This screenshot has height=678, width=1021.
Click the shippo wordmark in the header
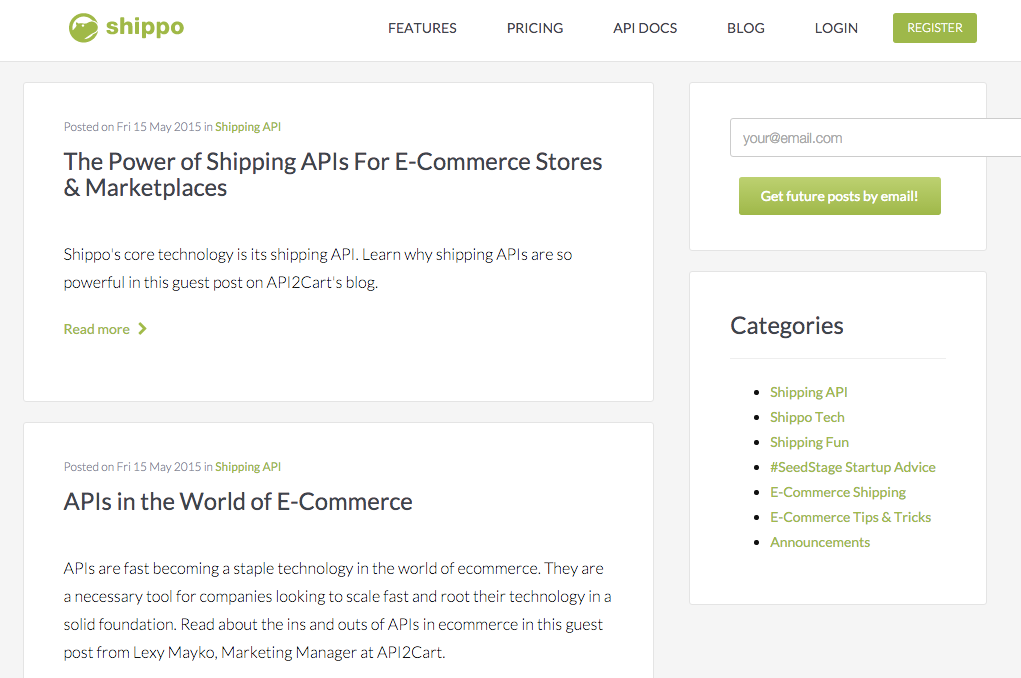click(x=145, y=27)
